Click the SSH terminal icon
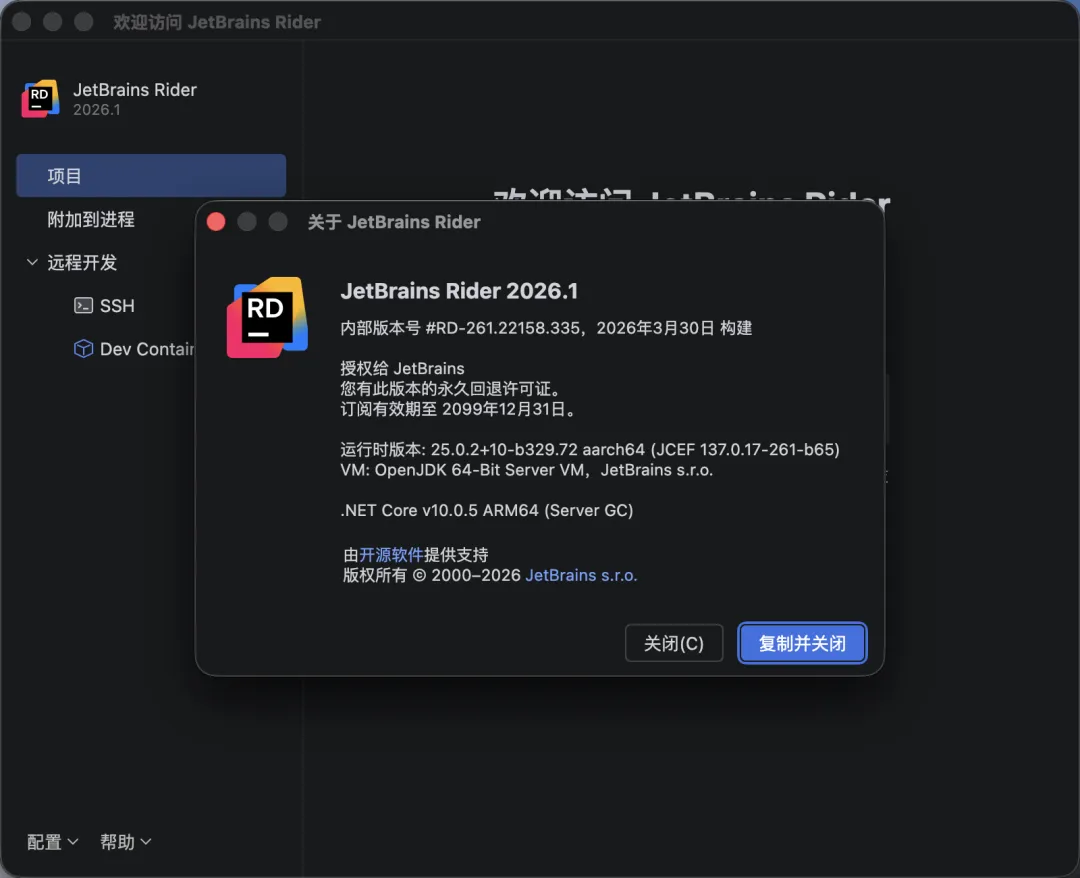1080x878 pixels. [84, 306]
